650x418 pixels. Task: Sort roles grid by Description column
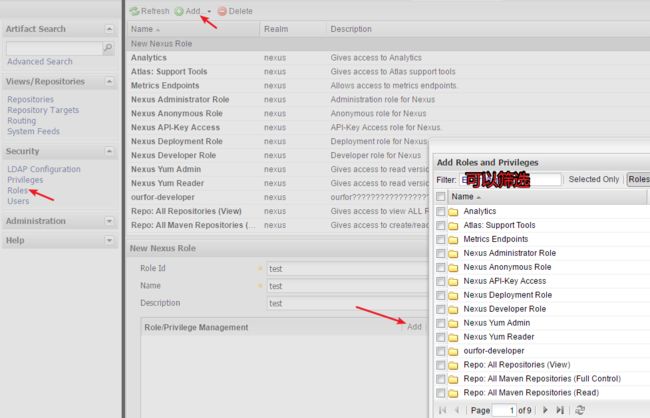(x=488, y=29)
